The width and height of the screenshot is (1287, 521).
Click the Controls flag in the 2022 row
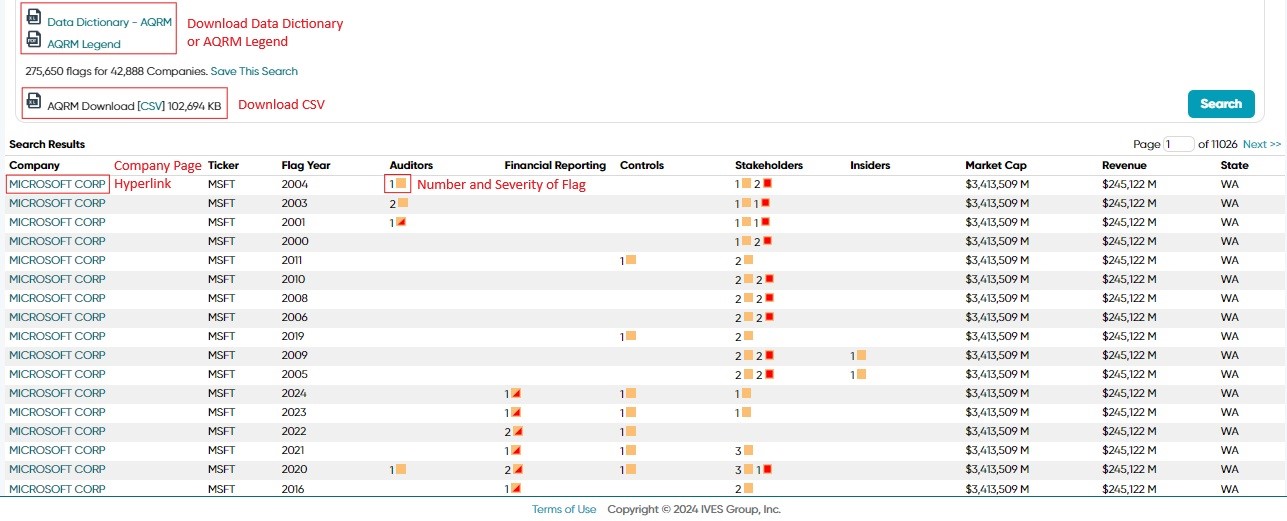(631, 431)
